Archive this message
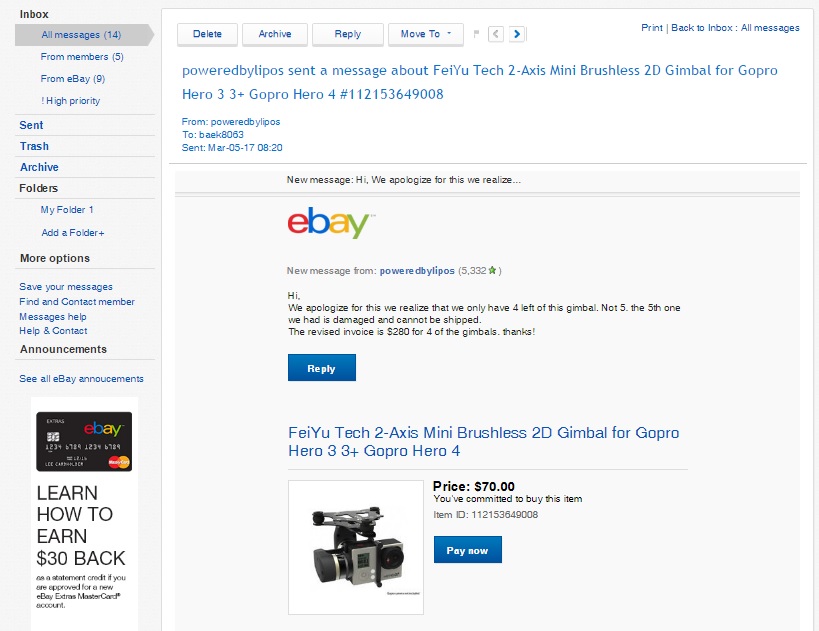Viewport: 819px width, 631px height. point(275,34)
